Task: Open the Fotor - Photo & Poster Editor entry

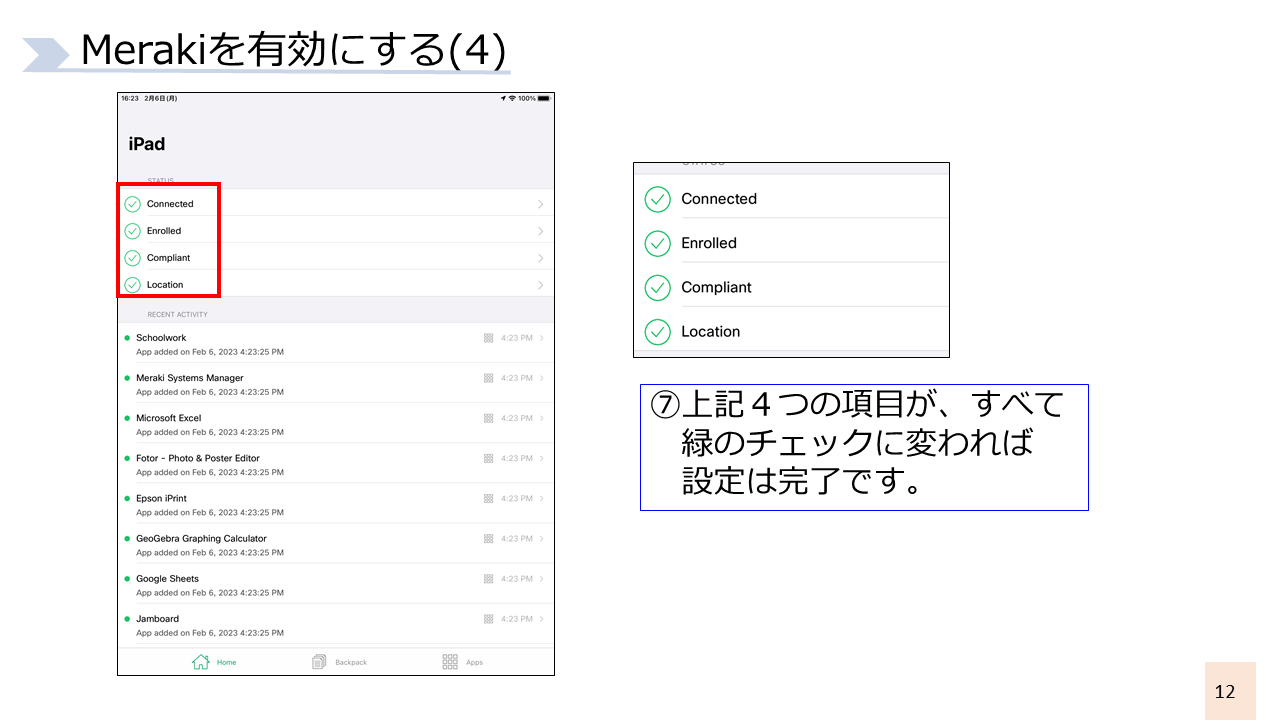Action: click(336, 464)
